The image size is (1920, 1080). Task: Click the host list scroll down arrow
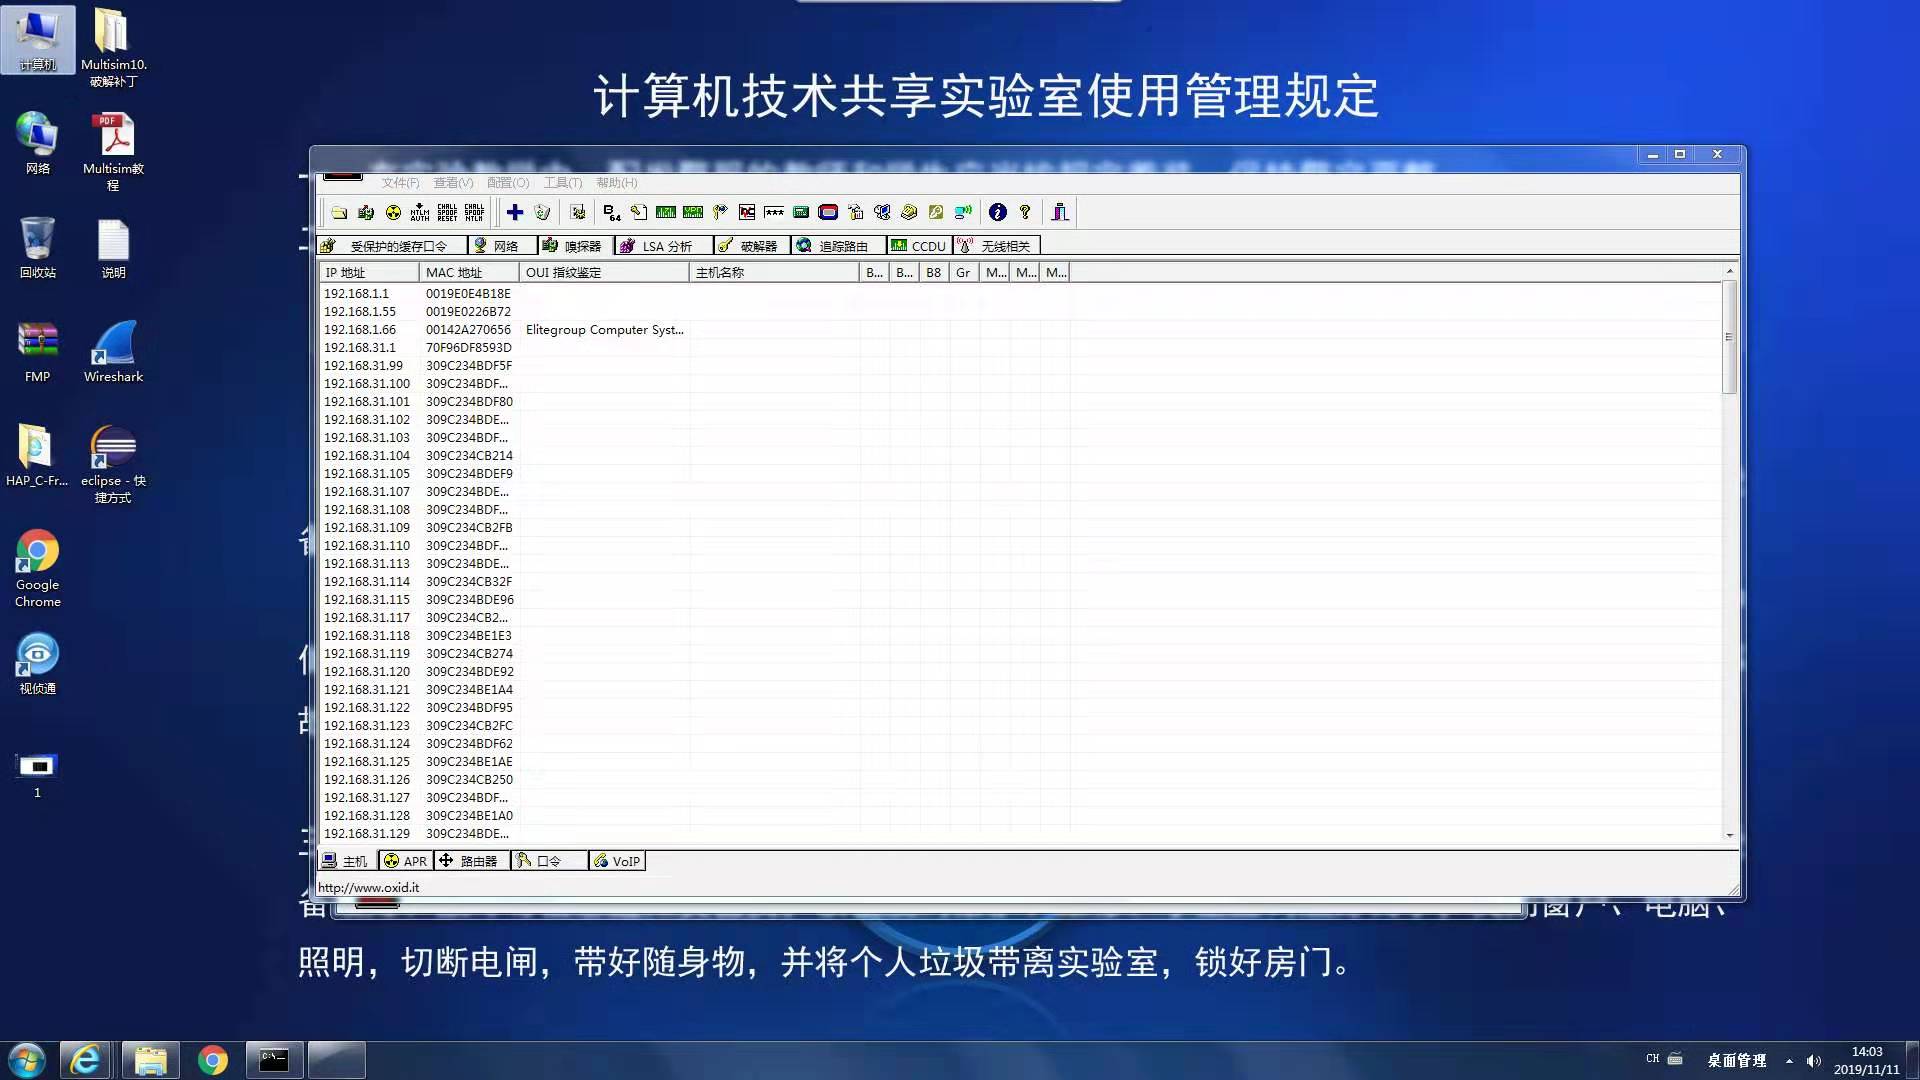(1730, 835)
